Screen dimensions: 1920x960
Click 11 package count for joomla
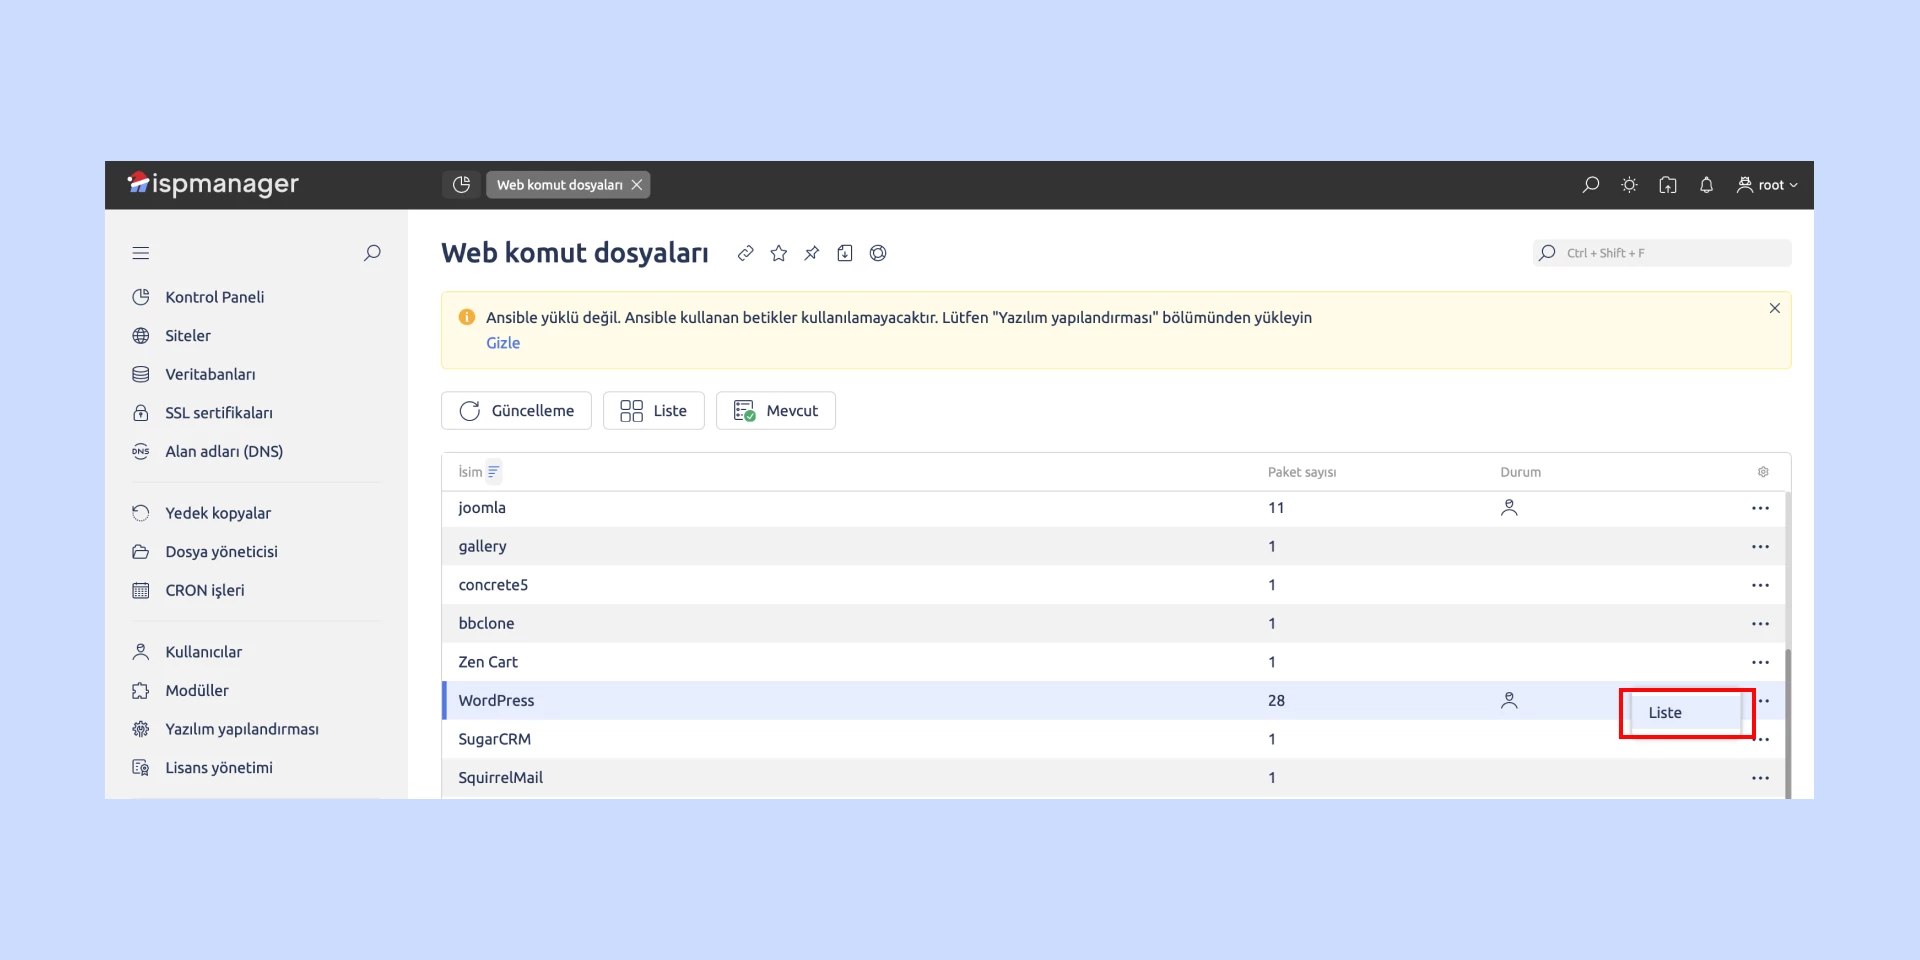pyautogui.click(x=1276, y=508)
